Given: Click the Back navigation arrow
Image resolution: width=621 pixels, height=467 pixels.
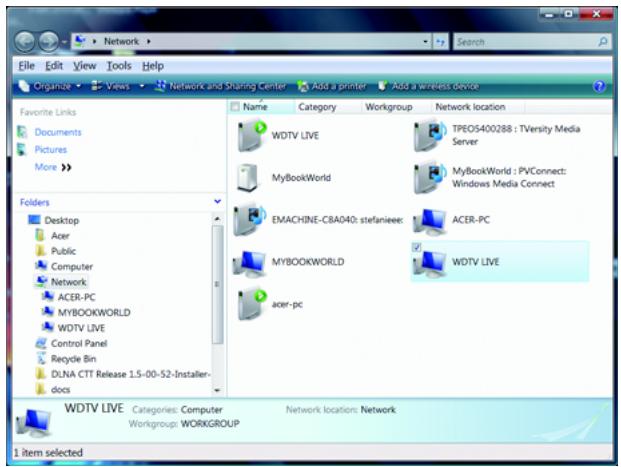Looking at the screenshot, I should pyautogui.click(x=25, y=41).
